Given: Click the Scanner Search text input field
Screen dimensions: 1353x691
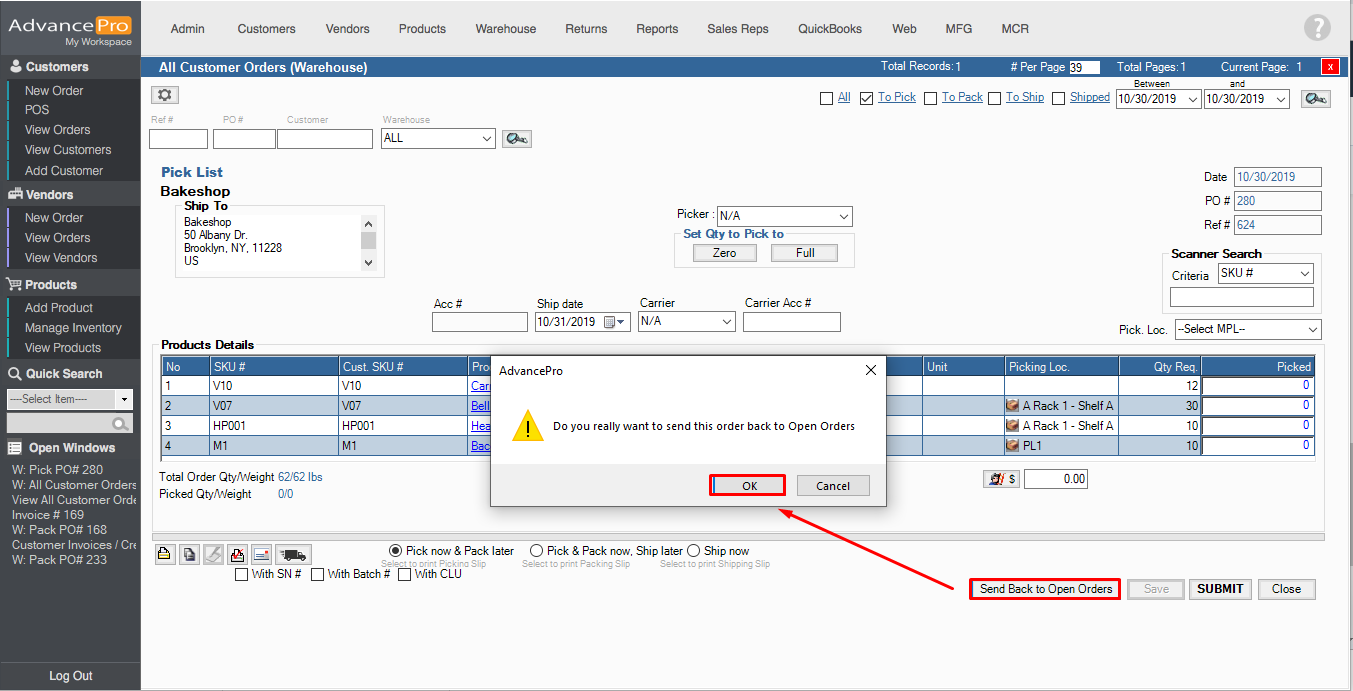Looking at the screenshot, I should click(x=1241, y=297).
